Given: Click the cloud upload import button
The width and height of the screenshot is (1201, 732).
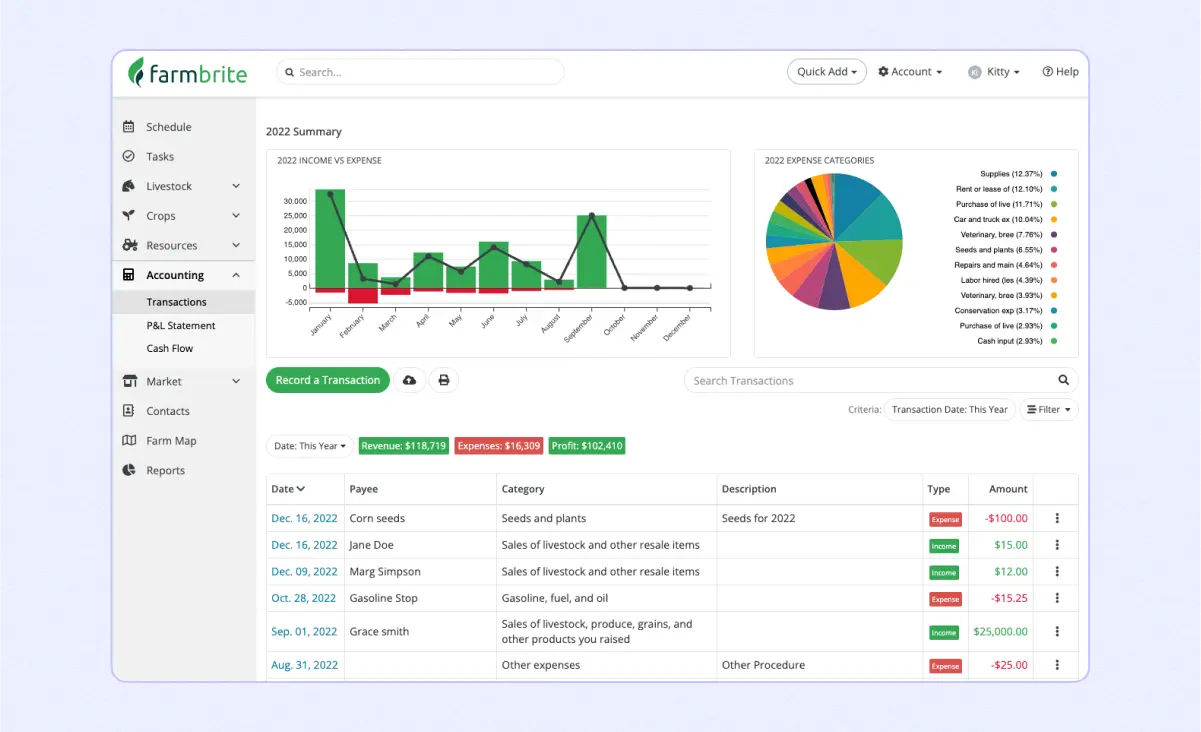Looking at the screenshot, I should coord(409,380).
